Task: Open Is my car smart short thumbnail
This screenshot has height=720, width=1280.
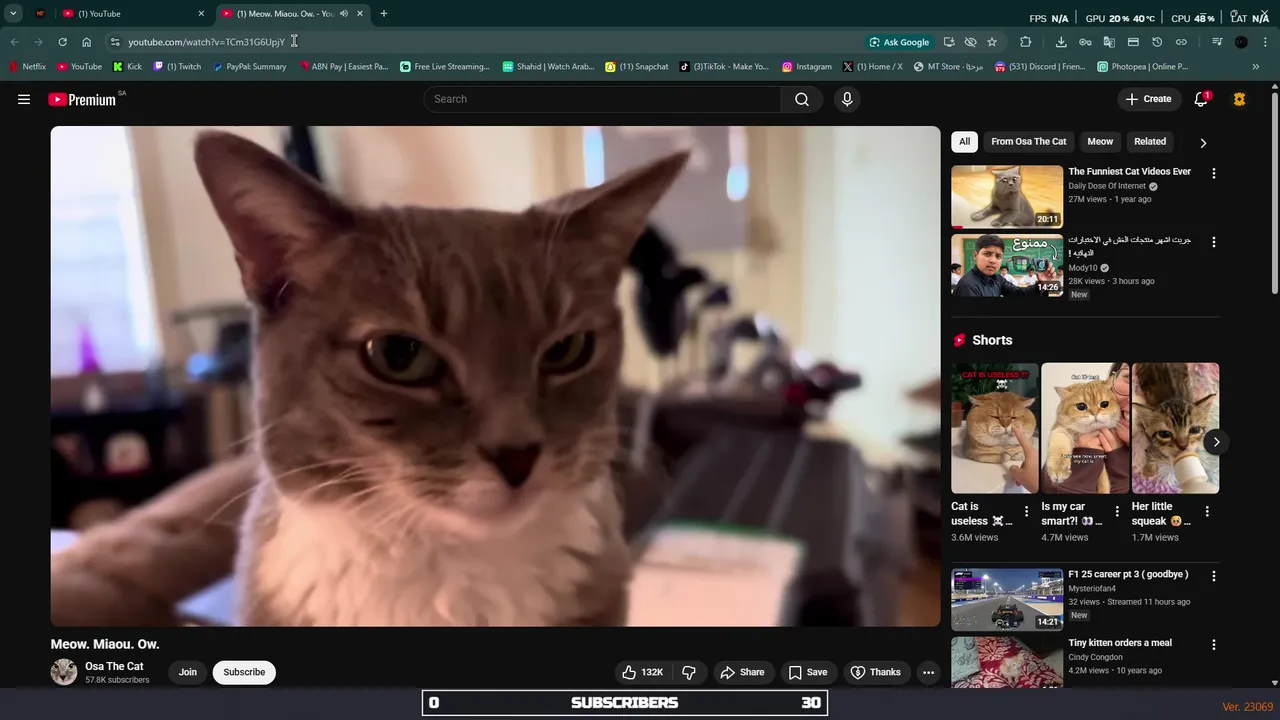Action: click(x=1085, y=428)
